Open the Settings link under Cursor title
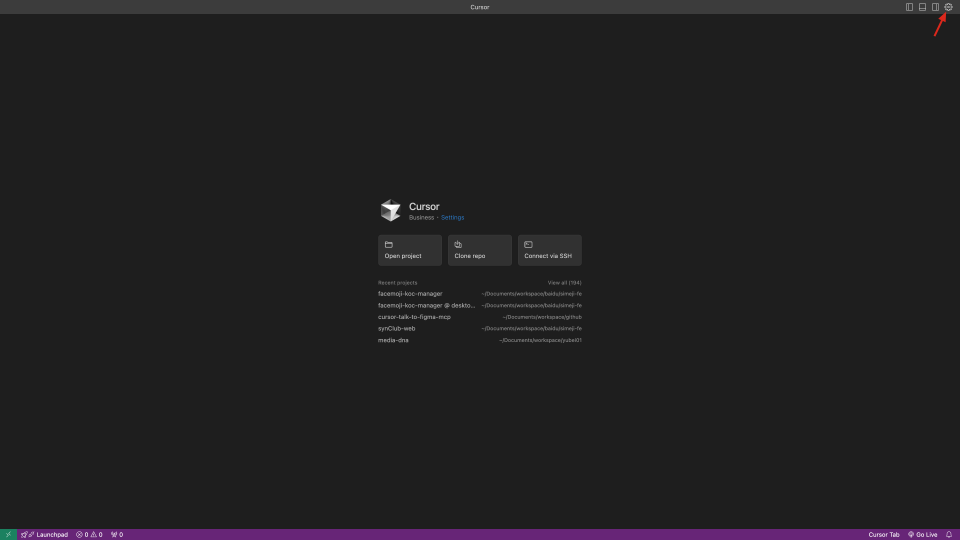 (452, 217)
